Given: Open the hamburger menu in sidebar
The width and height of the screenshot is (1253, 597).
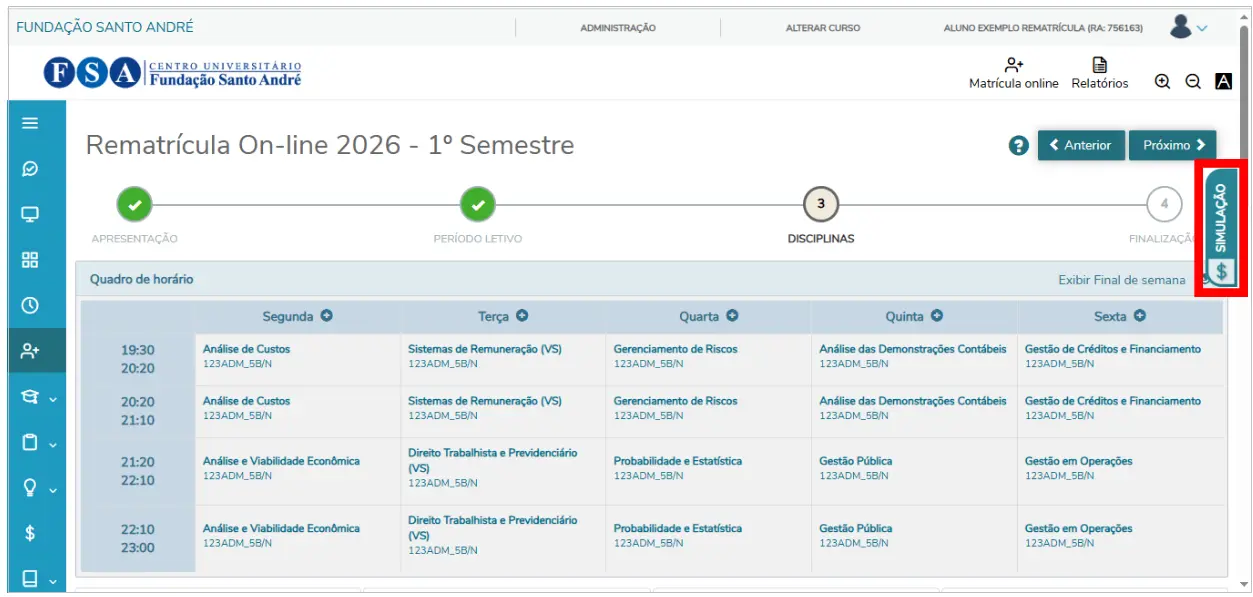Looking at the screenshot, I should tap(30, 123).
